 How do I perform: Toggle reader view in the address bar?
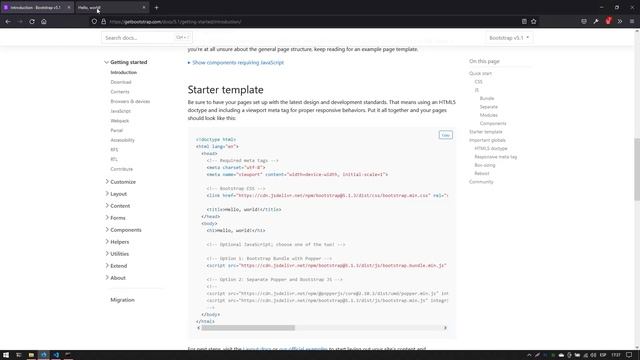click(x=524, y=22)
